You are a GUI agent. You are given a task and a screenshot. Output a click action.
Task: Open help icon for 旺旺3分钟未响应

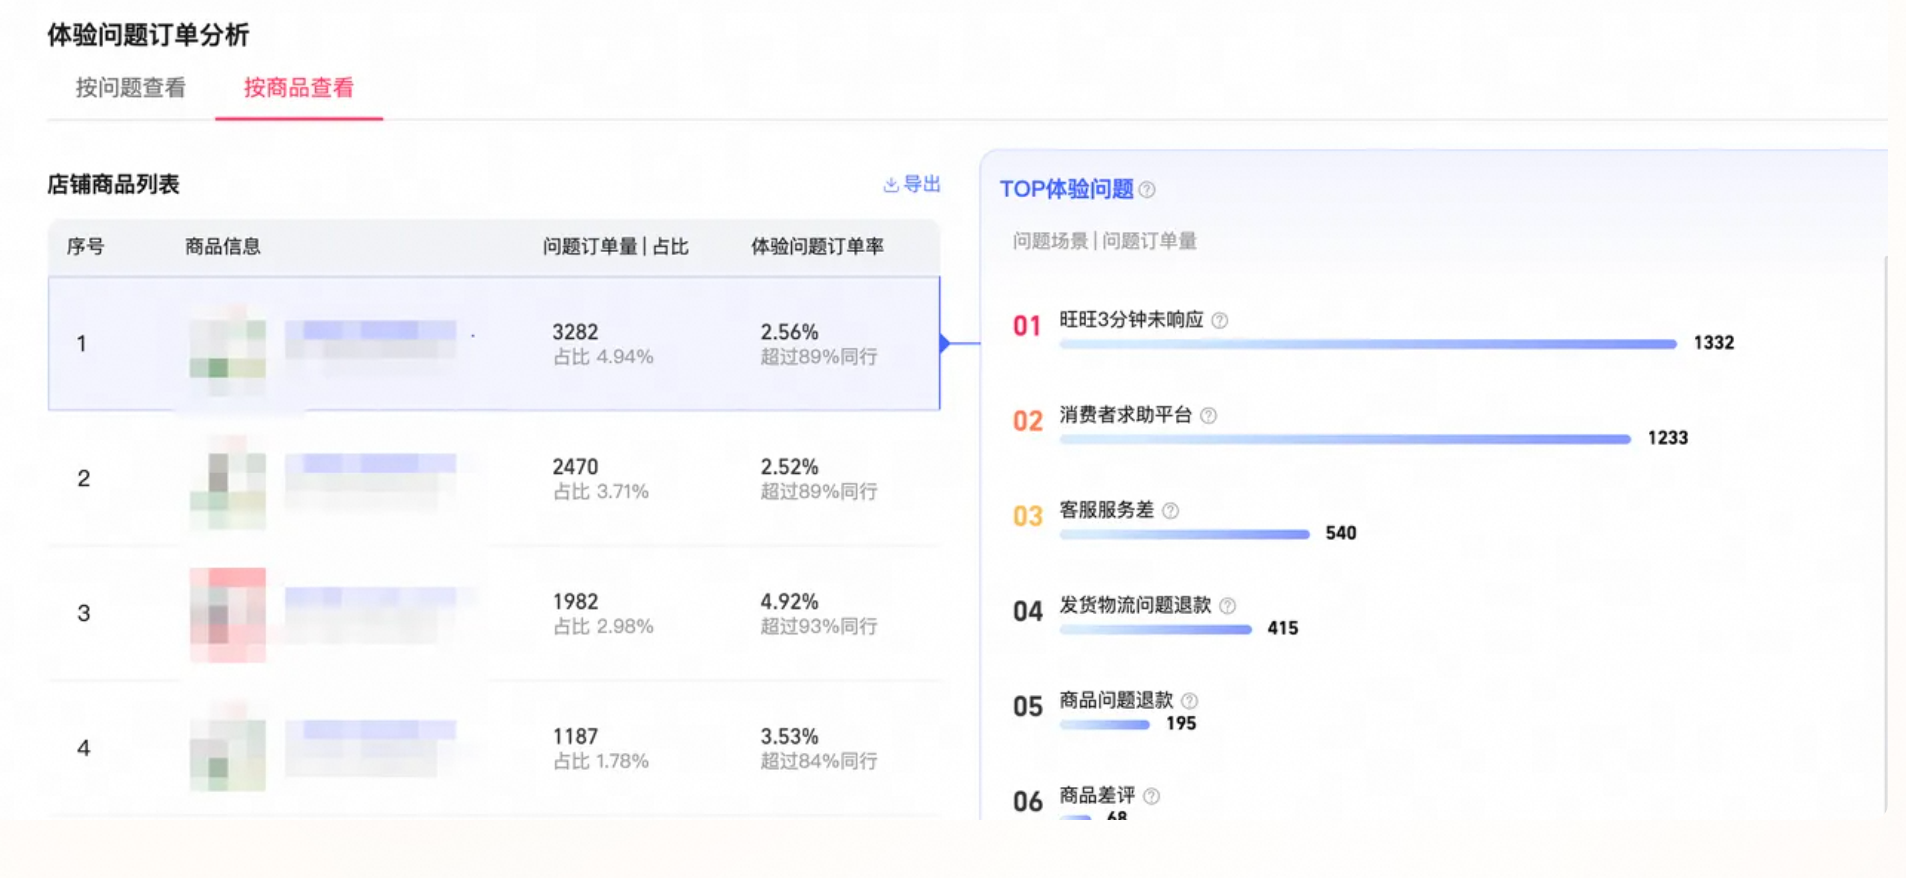[x=1220, y=321]
